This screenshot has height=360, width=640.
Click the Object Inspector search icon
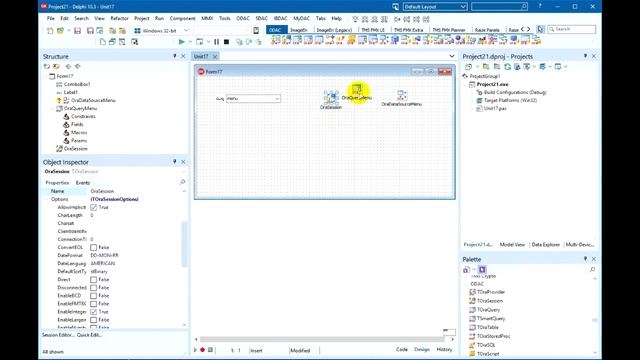[x=182, y=182]
